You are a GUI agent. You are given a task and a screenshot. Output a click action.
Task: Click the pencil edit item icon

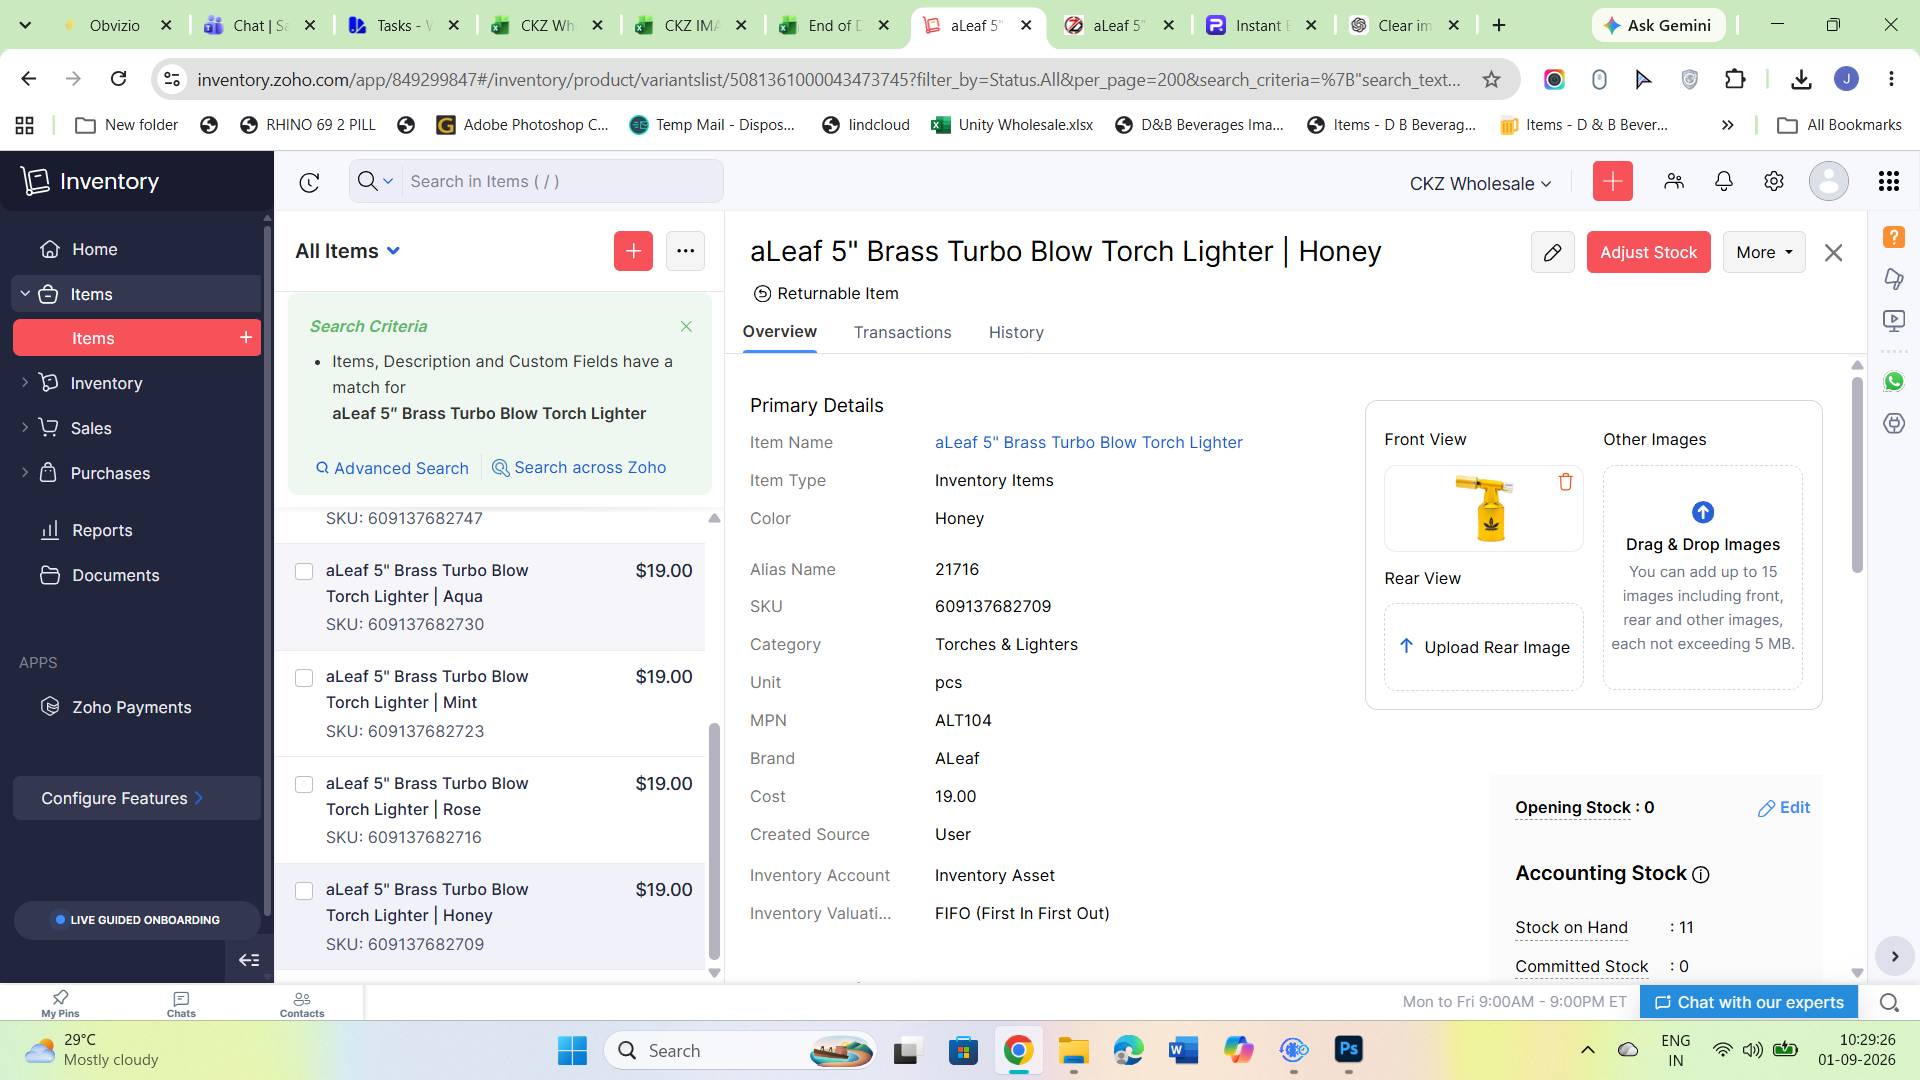[x=1552, y=253]
